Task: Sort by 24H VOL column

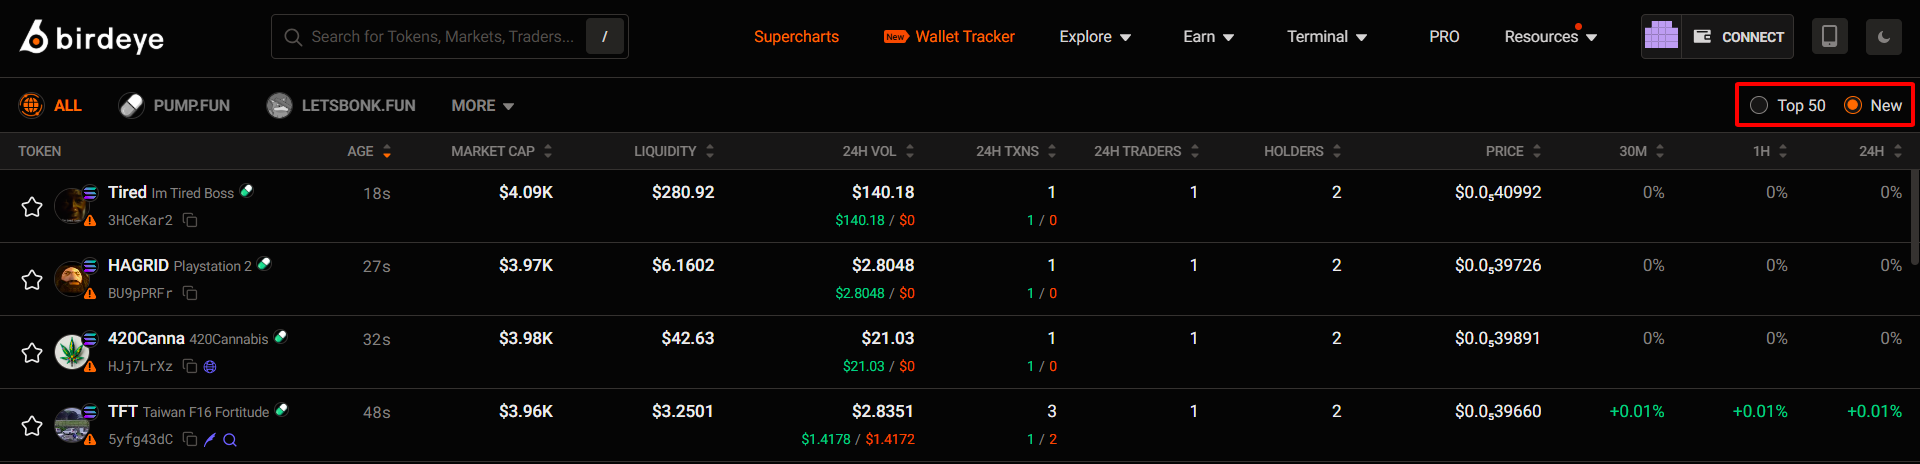Action: [x=878, y=151]
